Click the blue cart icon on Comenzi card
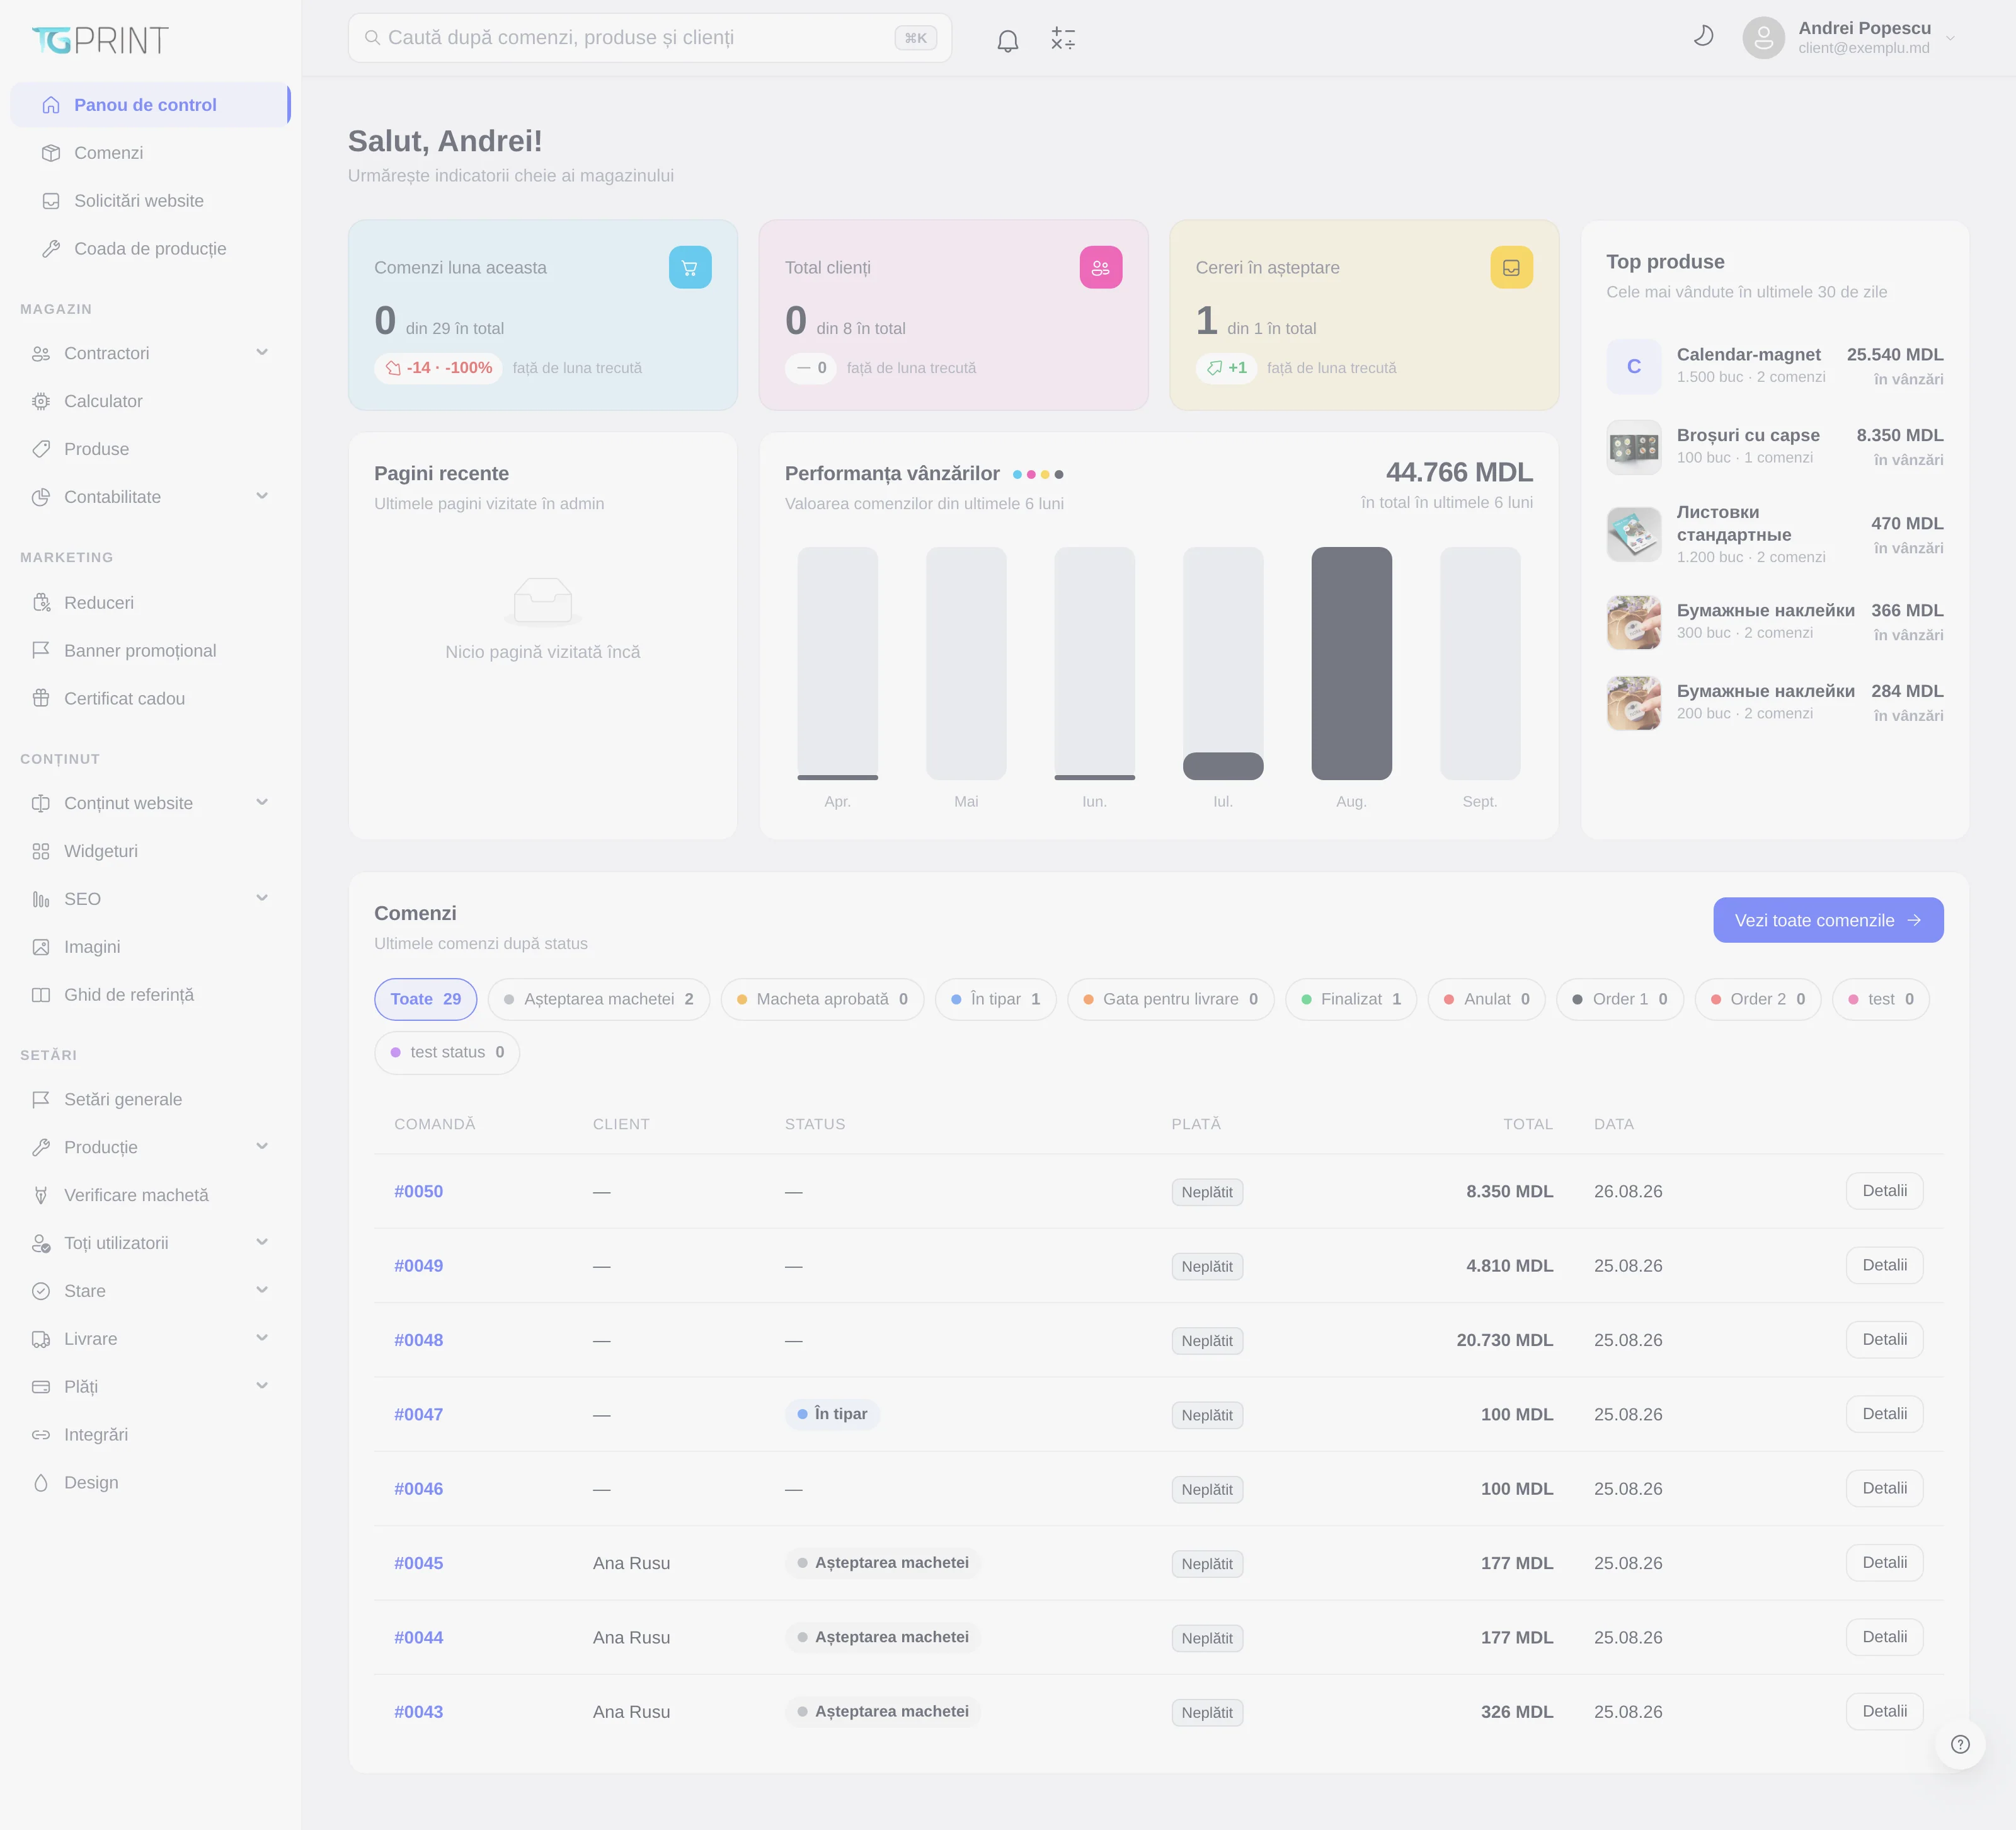Viewport: 2016px width, 1830px height. (x=689, y=268)
